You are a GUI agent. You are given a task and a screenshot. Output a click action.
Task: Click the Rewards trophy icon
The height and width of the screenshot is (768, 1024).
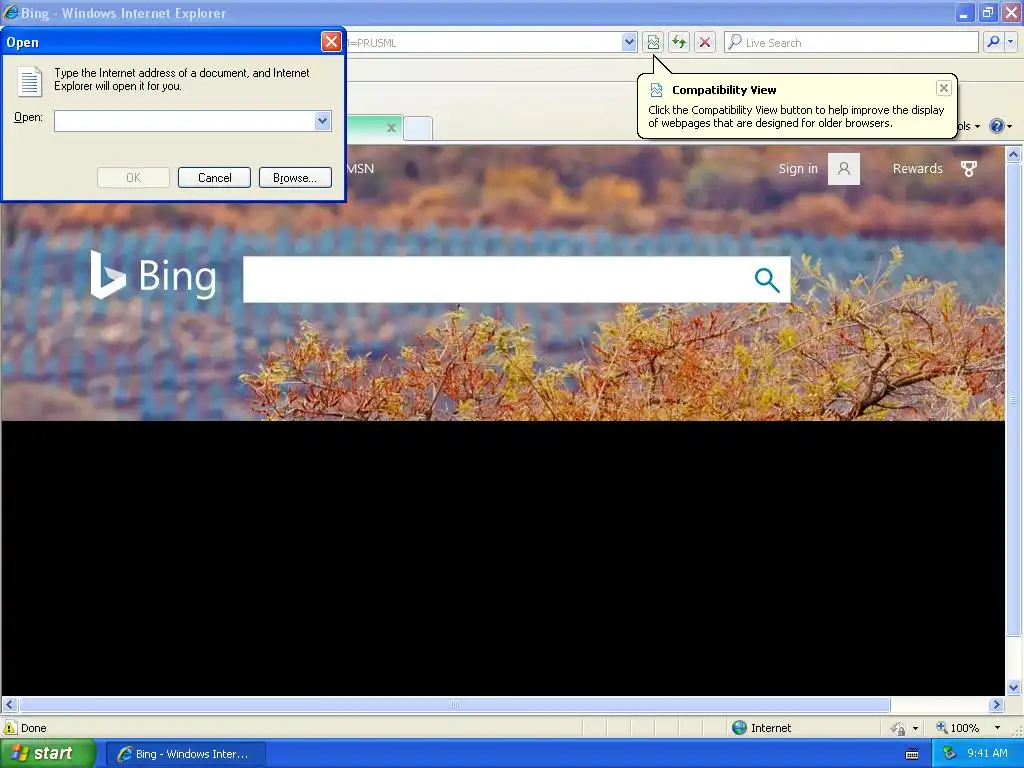tap(969, 169)
